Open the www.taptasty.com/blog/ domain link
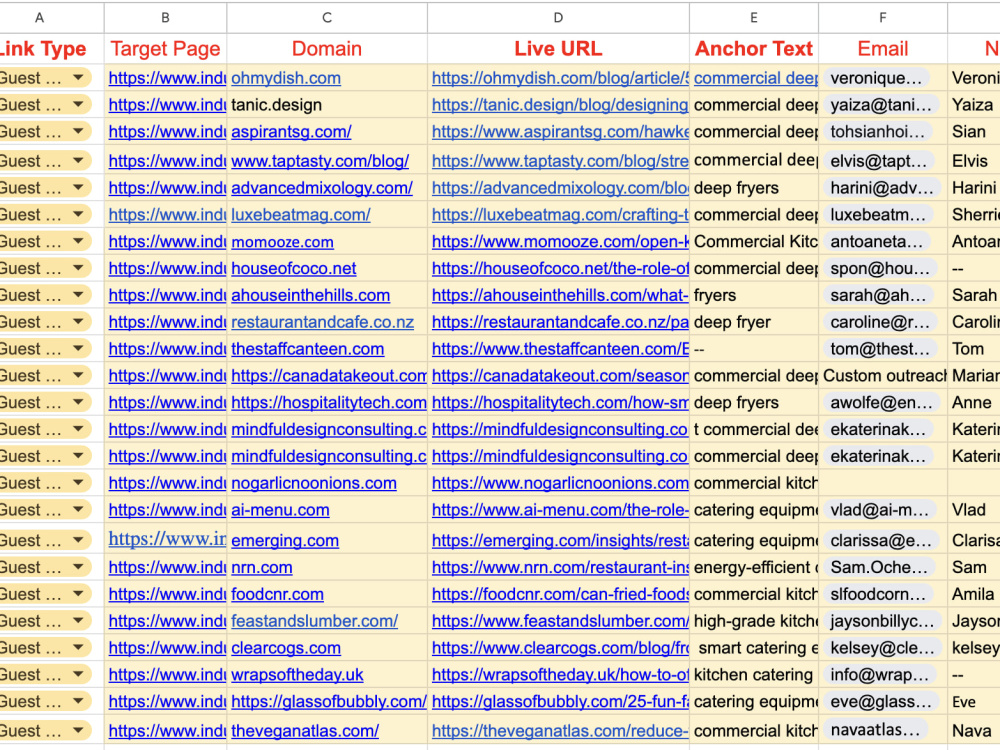Image resolution: width=1000 pixels, height=750 pixels. [320, 161]
